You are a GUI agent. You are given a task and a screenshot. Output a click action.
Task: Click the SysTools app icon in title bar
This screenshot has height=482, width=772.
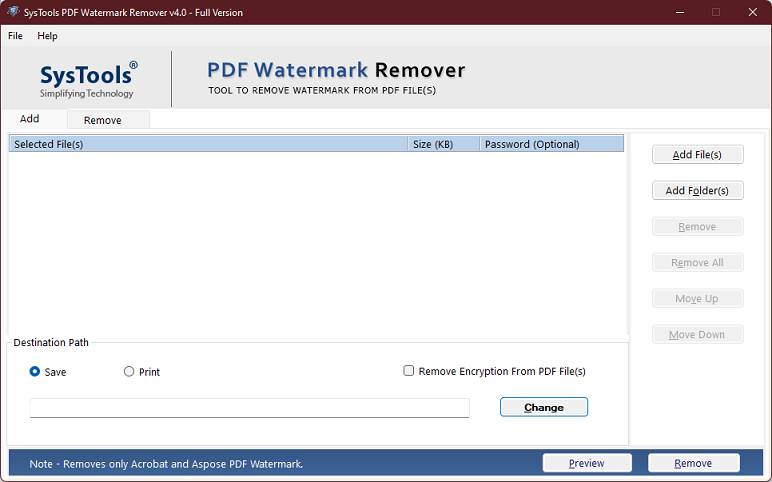click(x=13, y=11)
